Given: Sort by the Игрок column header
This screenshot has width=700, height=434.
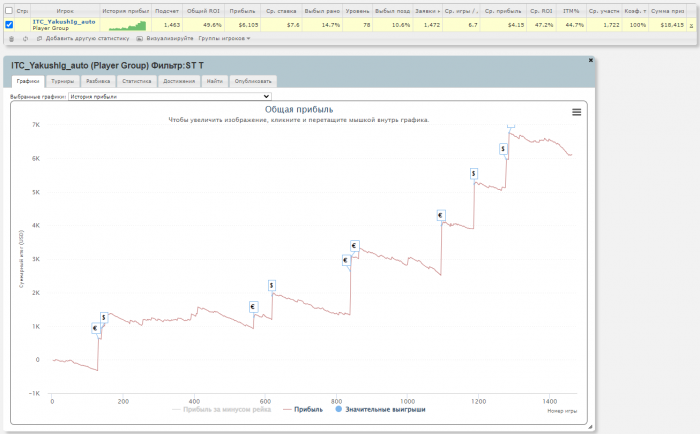Looking at the screenshot, I should [x=65, y=11].
